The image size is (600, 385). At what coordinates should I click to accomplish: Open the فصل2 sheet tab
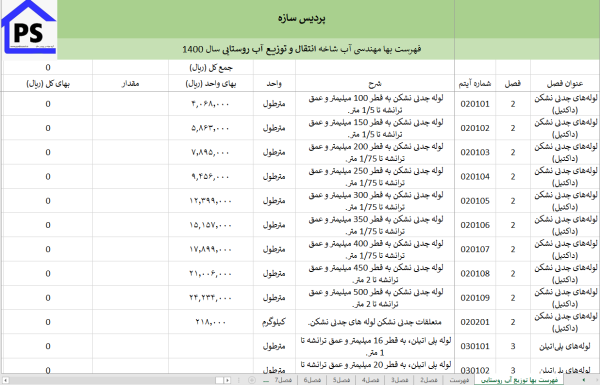429,380
